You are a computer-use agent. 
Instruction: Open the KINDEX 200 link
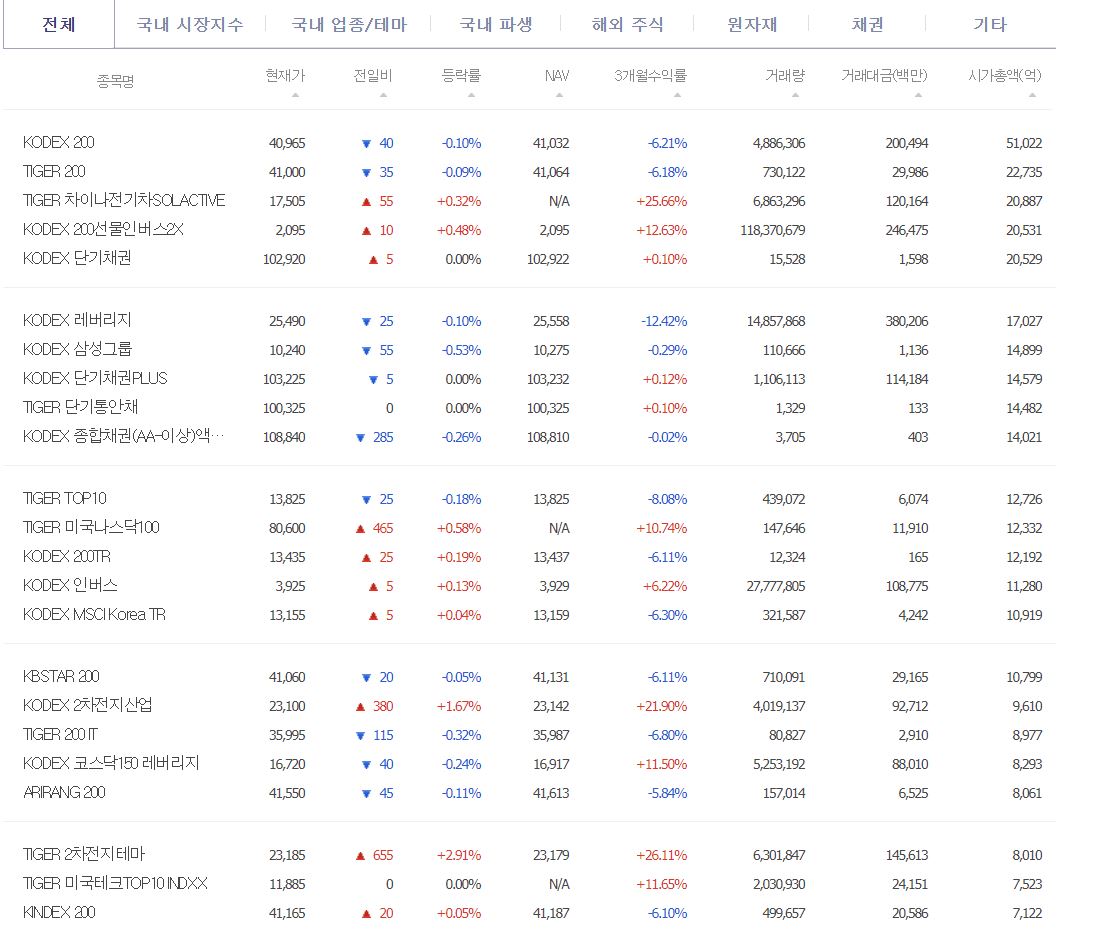[x=59, y=913]
